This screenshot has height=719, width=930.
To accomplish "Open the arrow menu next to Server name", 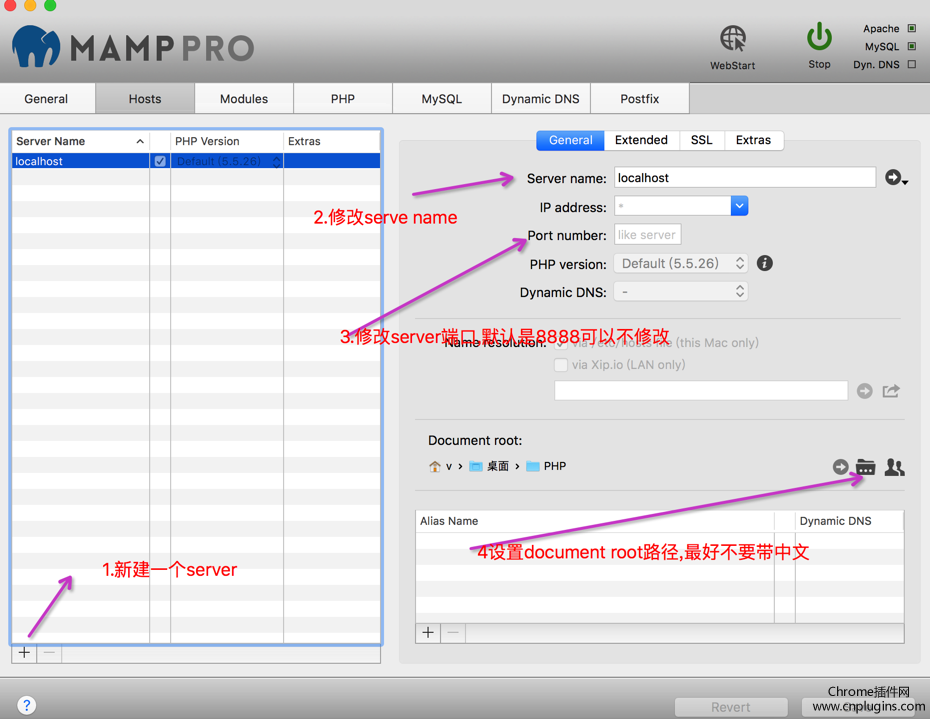I will click(x=896, y=177).
